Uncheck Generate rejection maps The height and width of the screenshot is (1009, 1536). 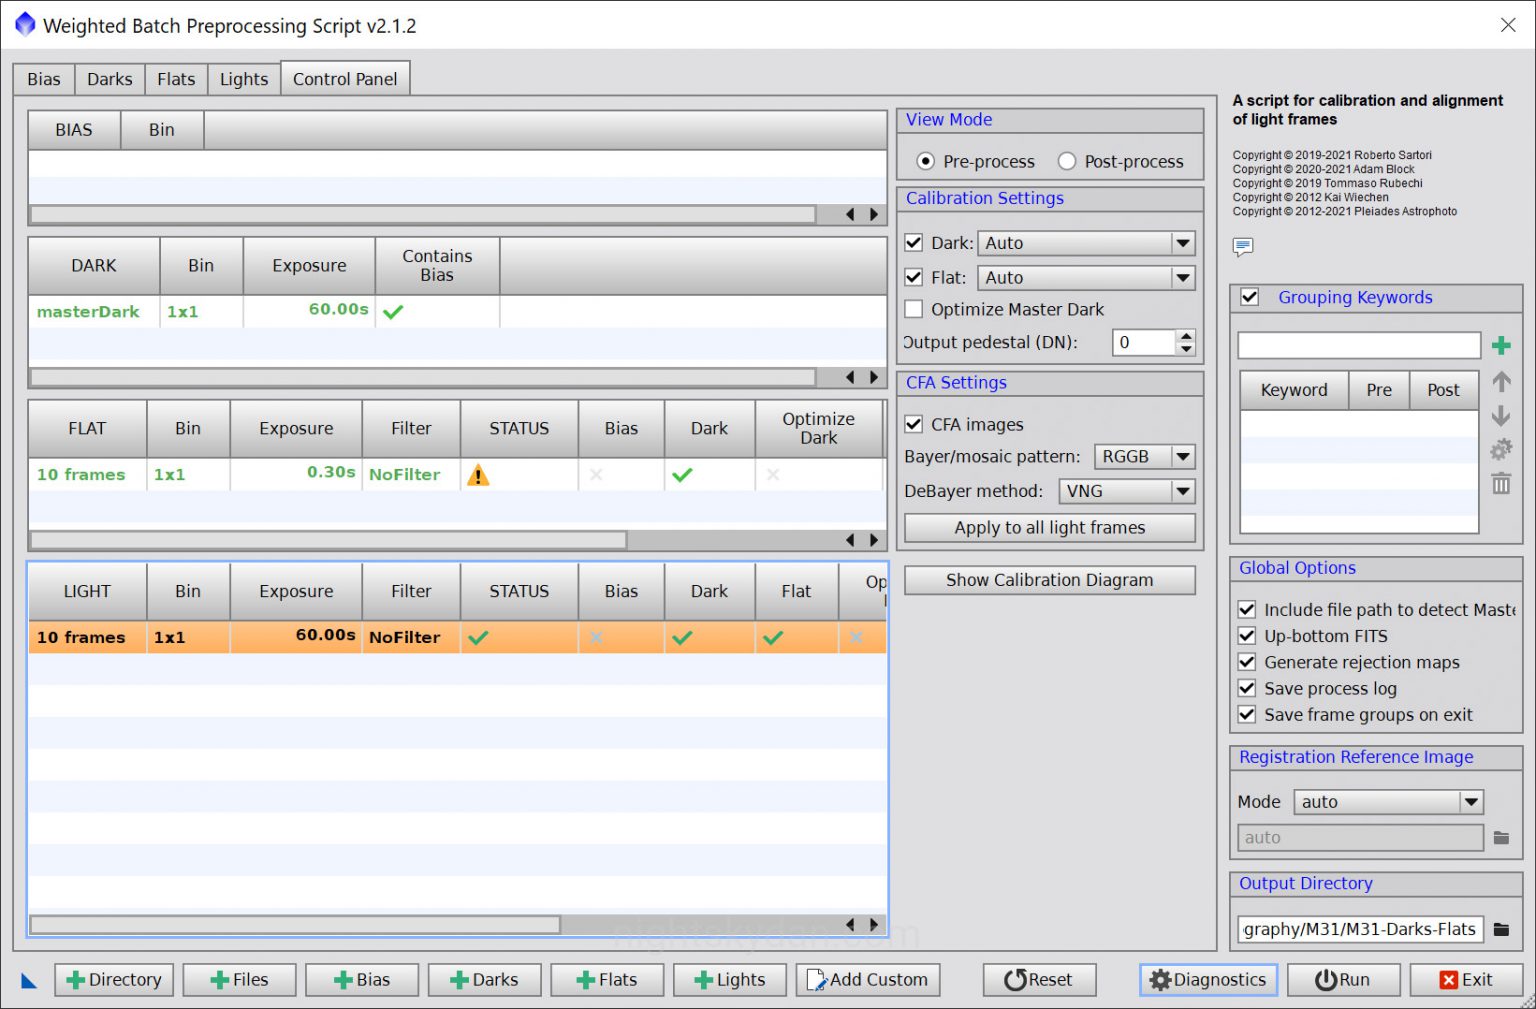pyautogui.click(x=1247, y=662)
